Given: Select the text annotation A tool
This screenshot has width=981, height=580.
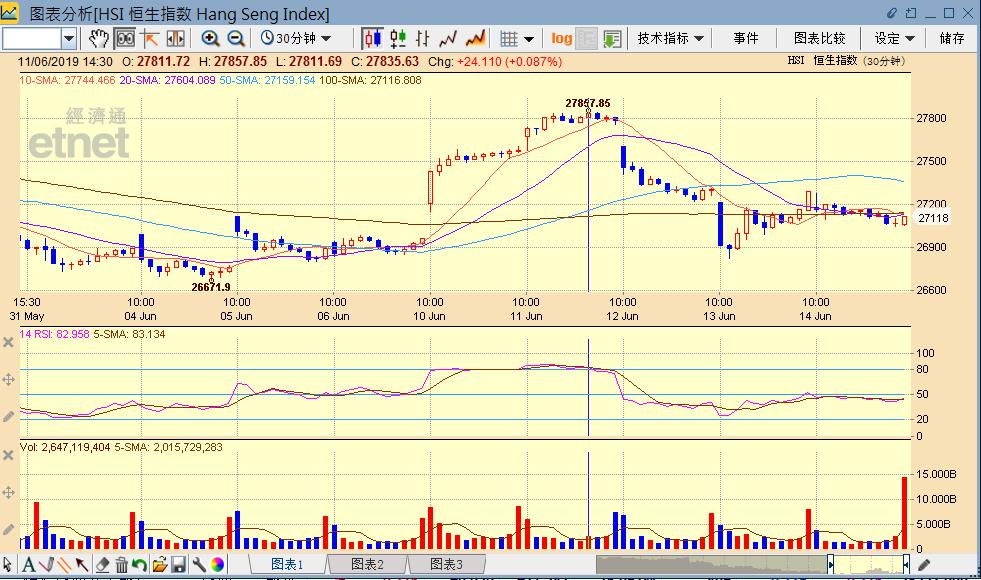Looking at the screenshot, I should point(28,564).
